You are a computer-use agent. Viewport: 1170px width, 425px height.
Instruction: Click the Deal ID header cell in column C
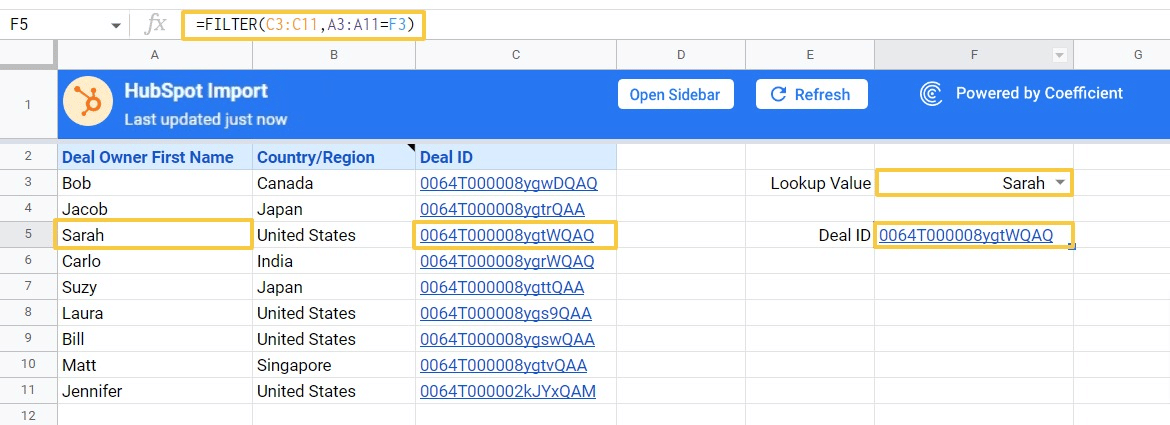(516, 157)
